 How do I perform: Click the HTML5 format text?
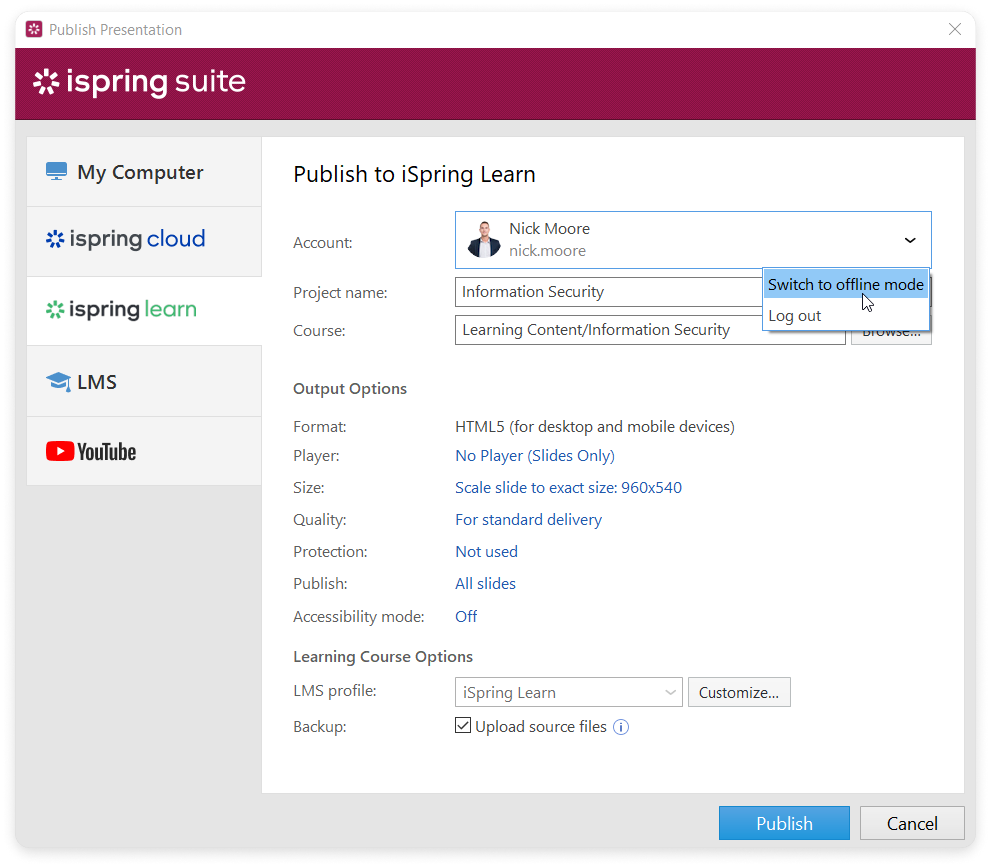[x=595, y=427]
